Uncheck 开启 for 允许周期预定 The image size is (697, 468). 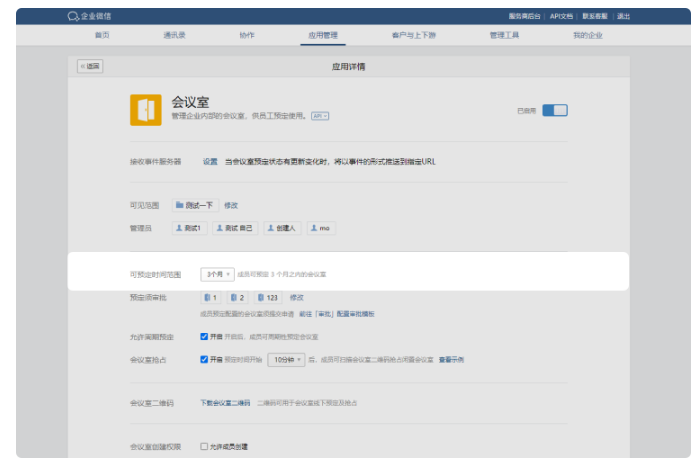point(204,336)
